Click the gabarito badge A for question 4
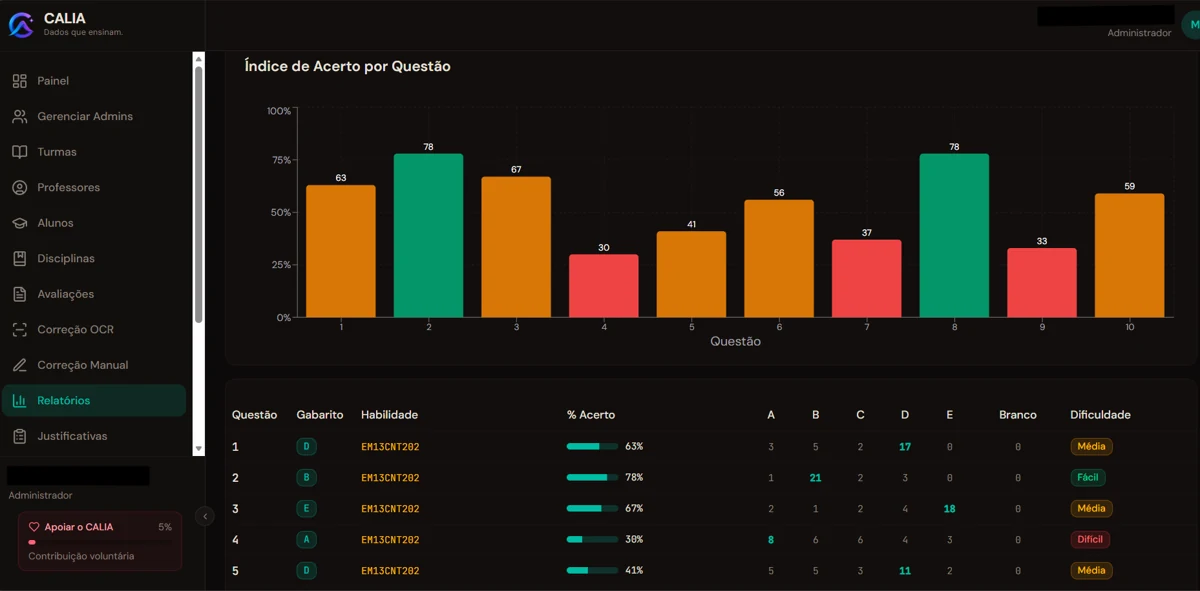The image size is (1200, 591). point(306,540)
